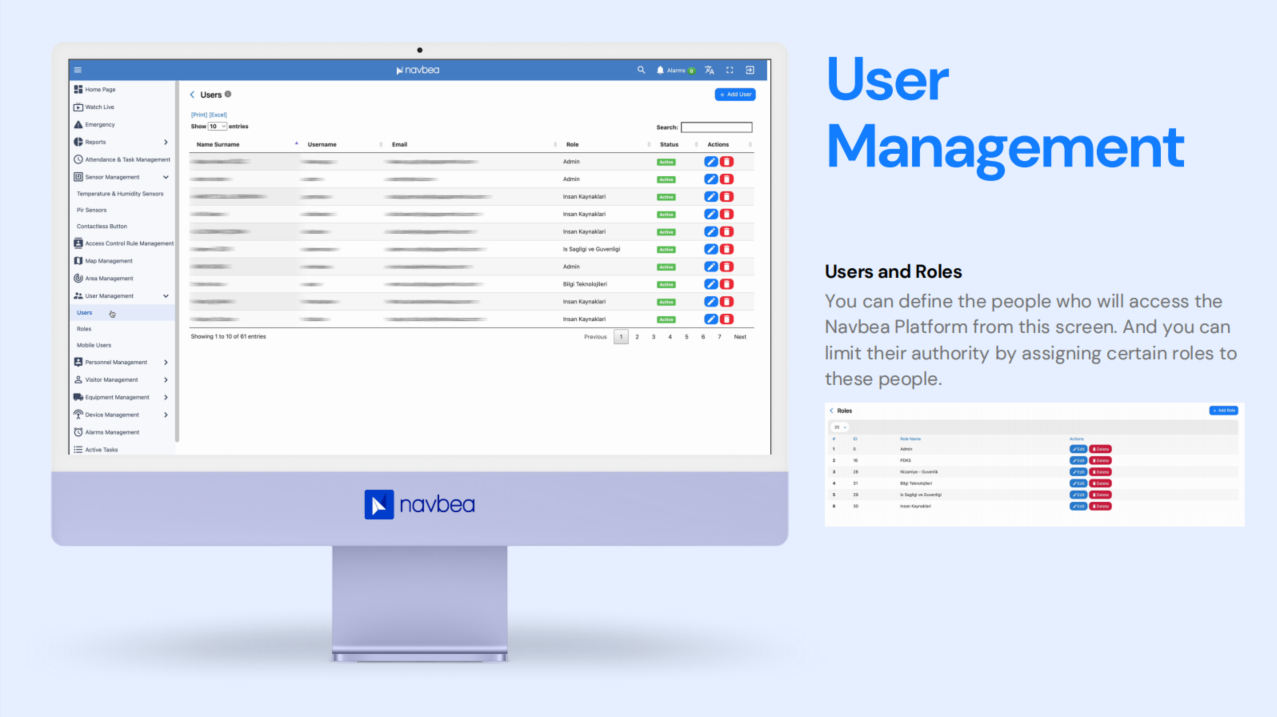Click the info icon beside the Users title
This screenshot has height=717, width=1277.
(228, 94)
